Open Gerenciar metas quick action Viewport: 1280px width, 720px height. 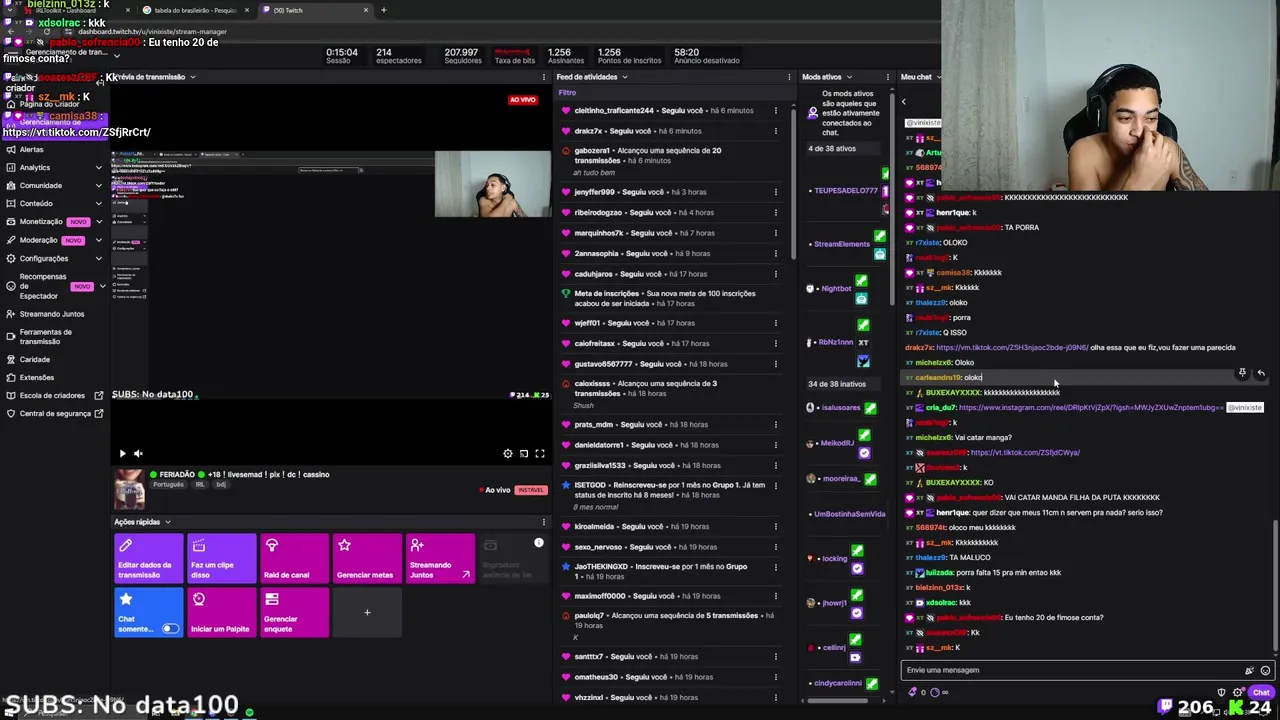click(368, 558)
